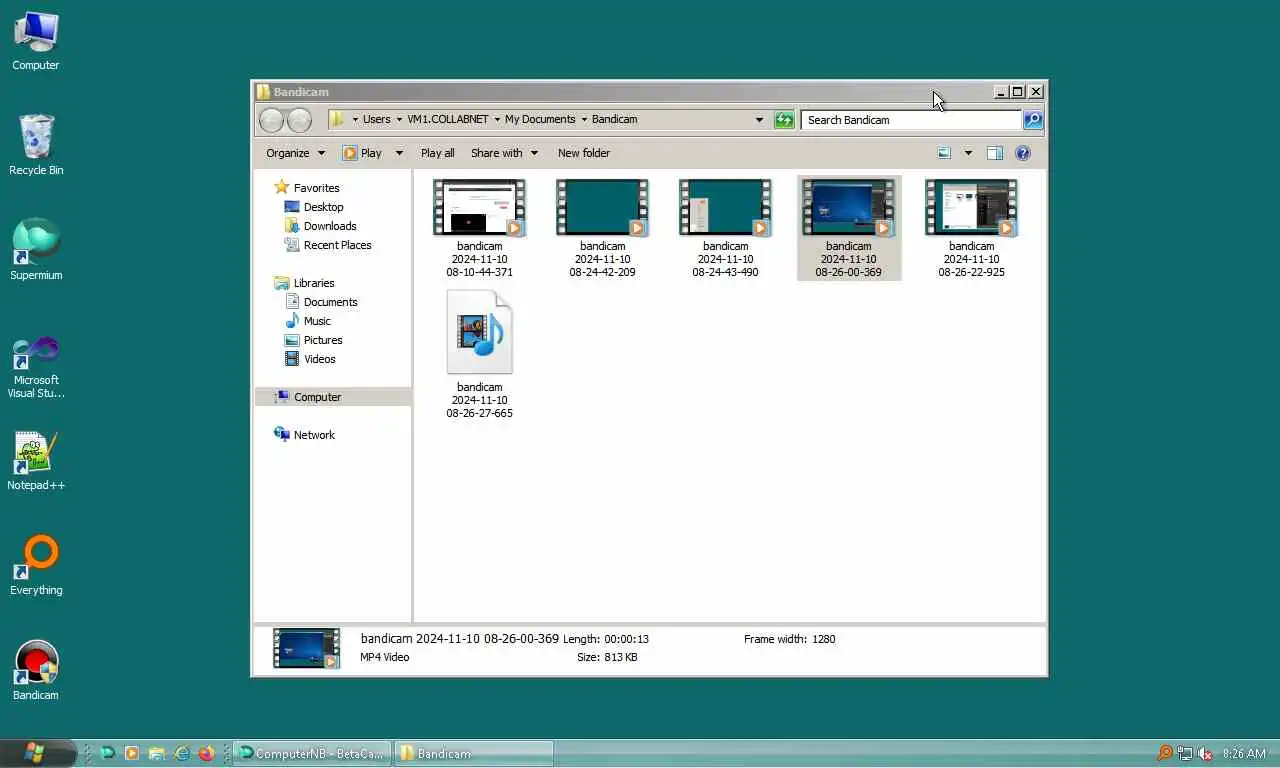Open the Computer desktop icon
Image resolution: width=1280 pixels, height=768 pixels.
click(36, 41)
